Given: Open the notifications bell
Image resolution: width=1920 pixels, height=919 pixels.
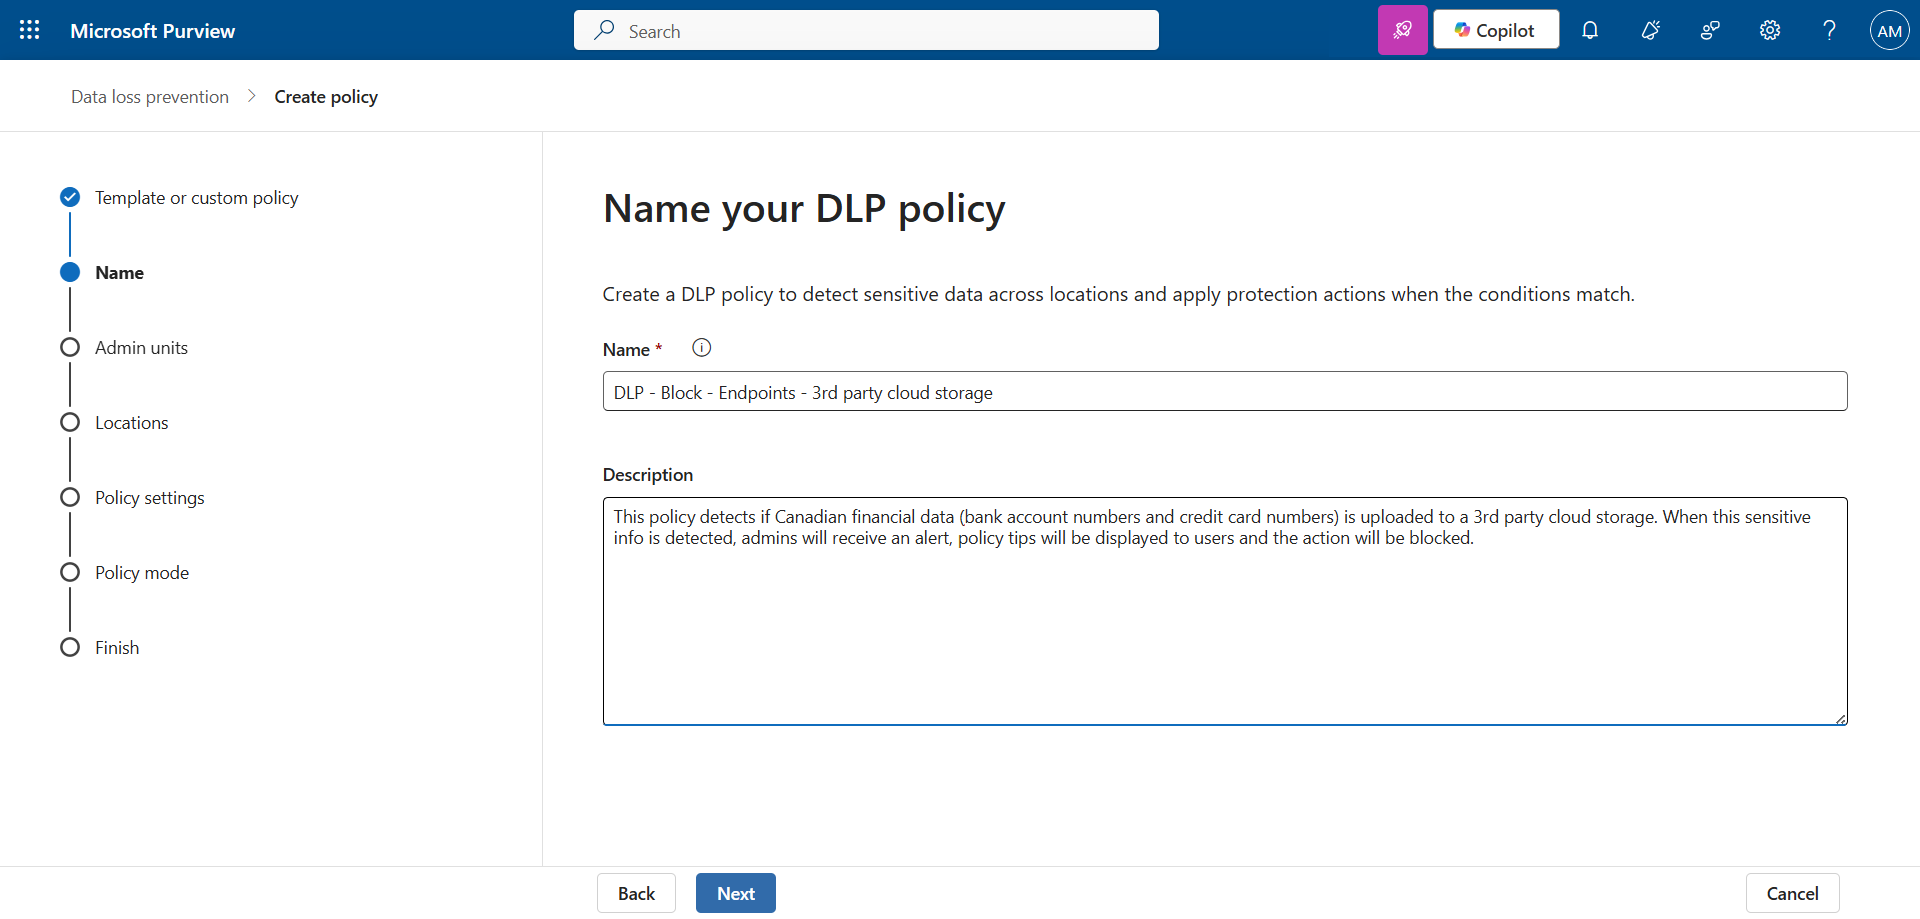Looking at the screenshot, I should click(x=1590, y=30).
